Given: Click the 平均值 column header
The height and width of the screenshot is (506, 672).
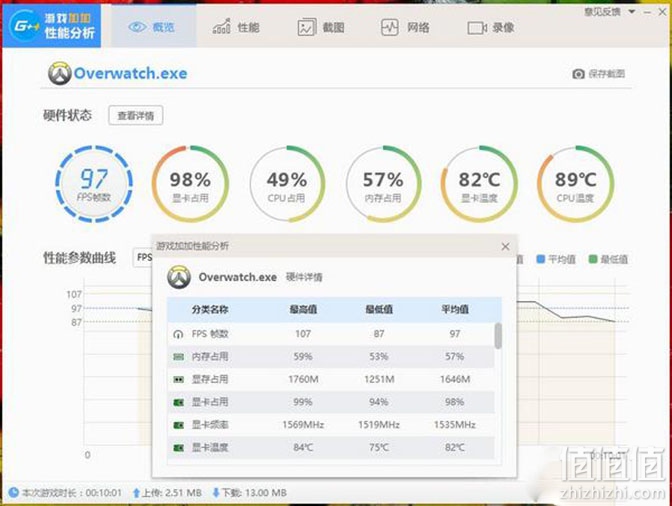Looking at the screenshot, I should point(455,309).
